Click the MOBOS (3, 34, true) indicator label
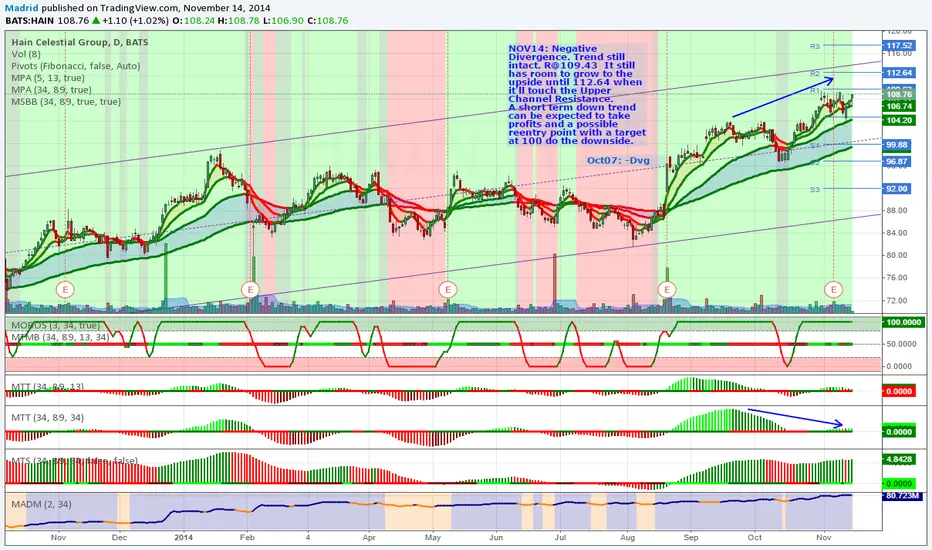Screen dimensions: 932x550 tap(55, 325)
